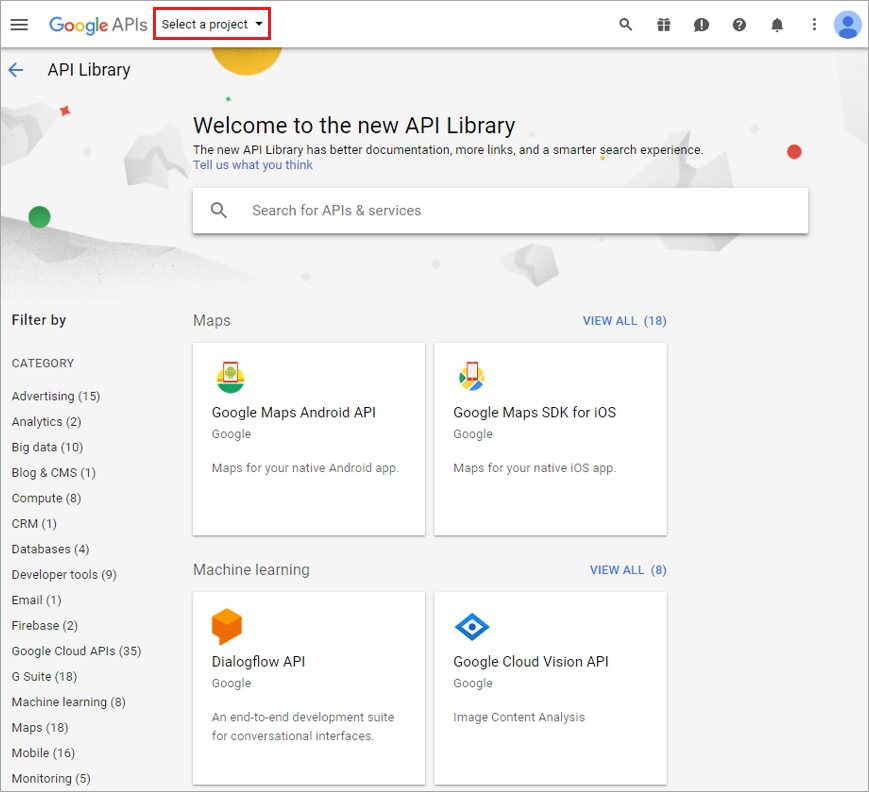The width and height of the screenshot is (869, 792).
Task: Filter by Firebase (2) category
Action: pos(45,626)
